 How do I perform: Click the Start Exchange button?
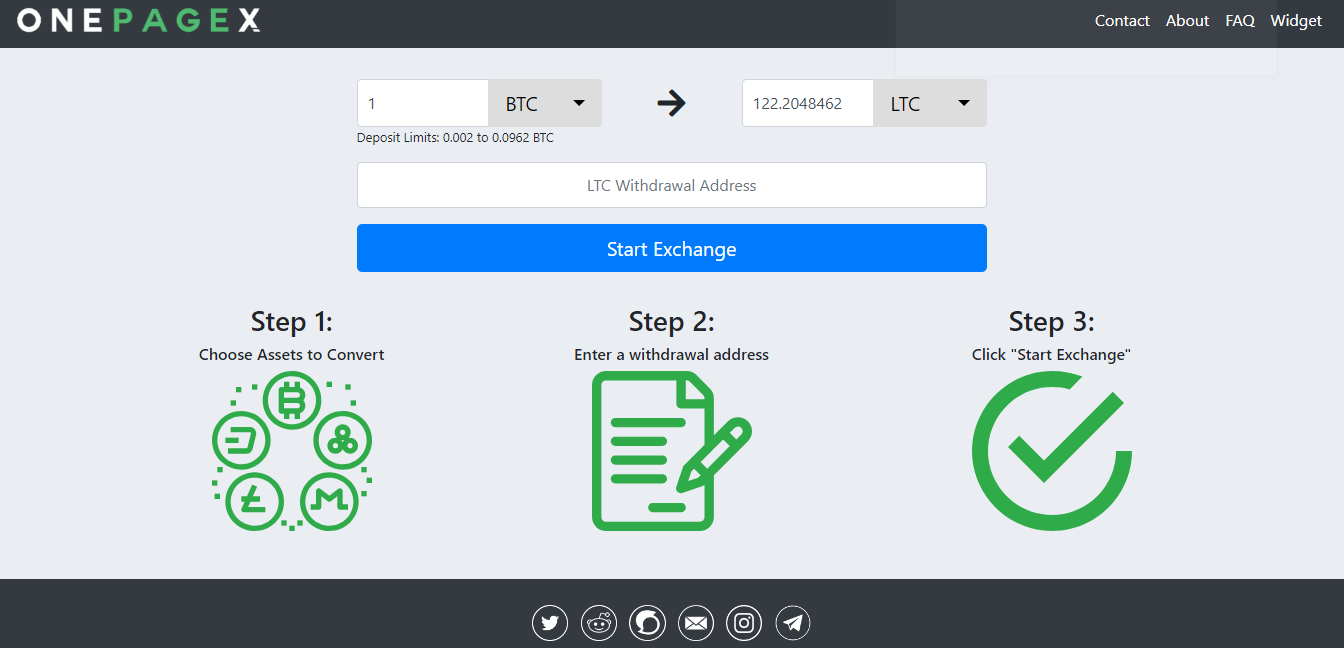pyautogui.click(x=672, y=248)
